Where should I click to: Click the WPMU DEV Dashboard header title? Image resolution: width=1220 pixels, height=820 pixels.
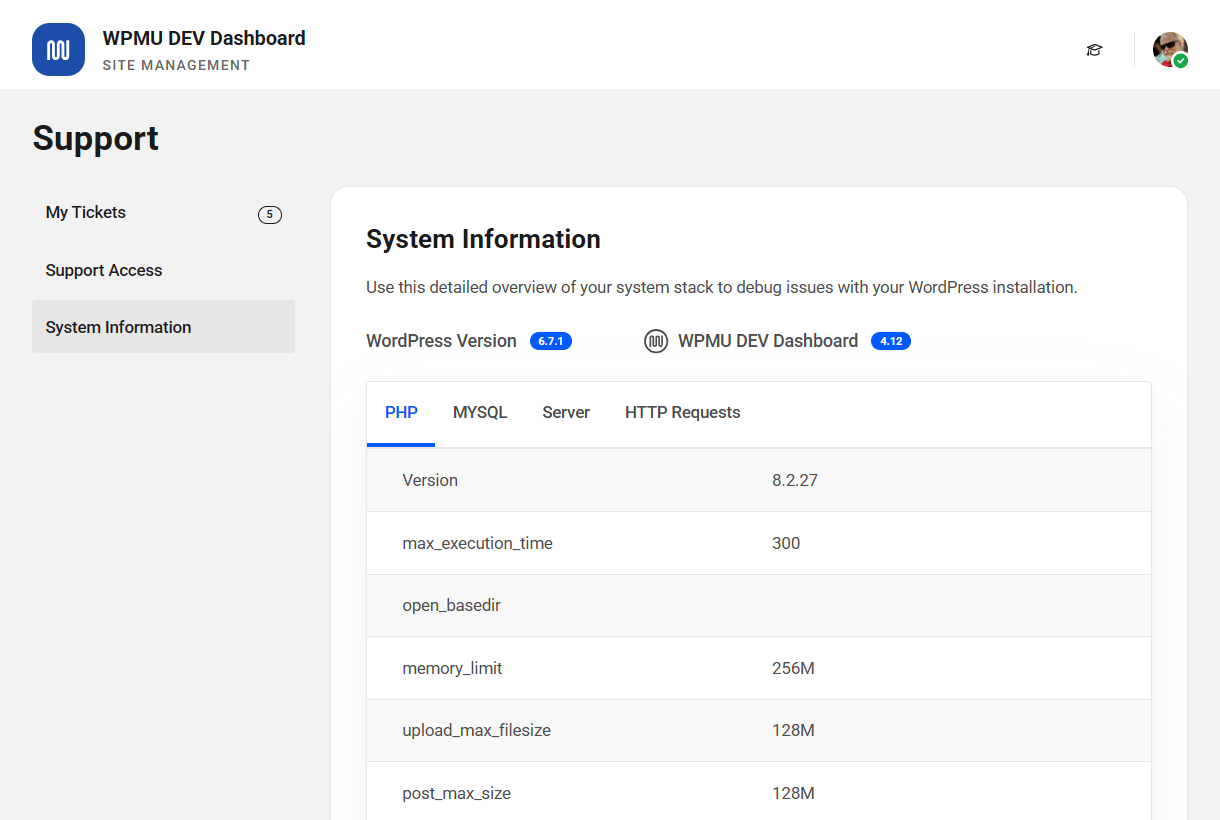(x=204, y=38)
